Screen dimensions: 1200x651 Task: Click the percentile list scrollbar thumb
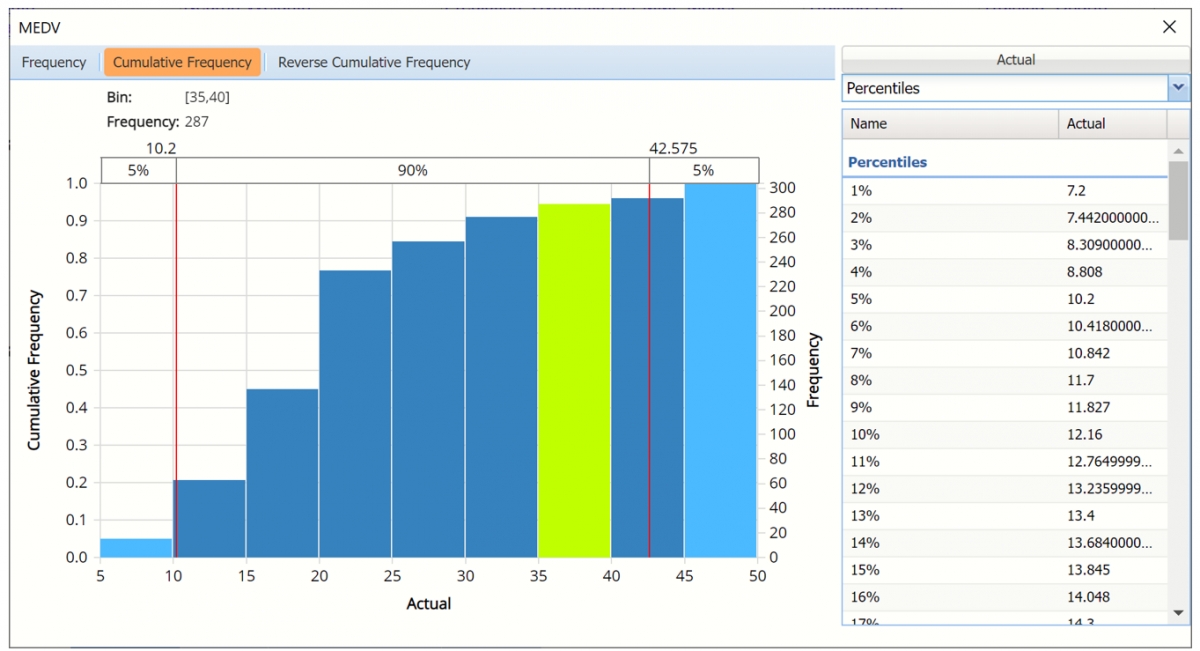pyautogui.click(x=1178, y=200)
